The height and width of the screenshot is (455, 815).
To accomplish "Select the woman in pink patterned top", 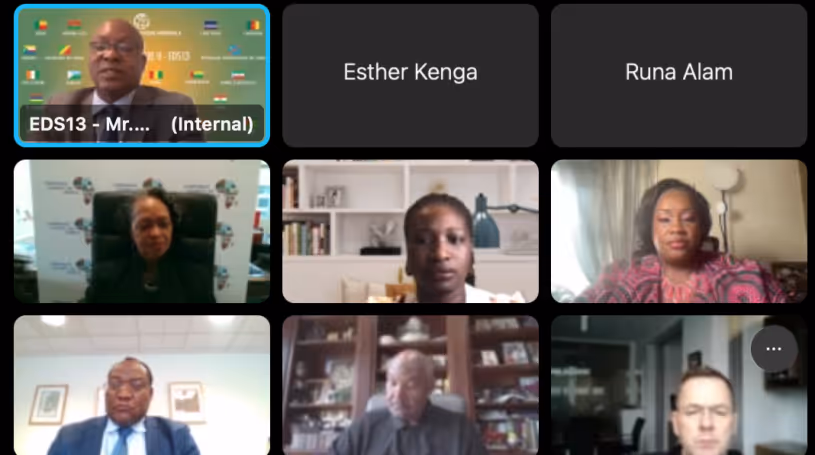I will click(x=679, y=231).
